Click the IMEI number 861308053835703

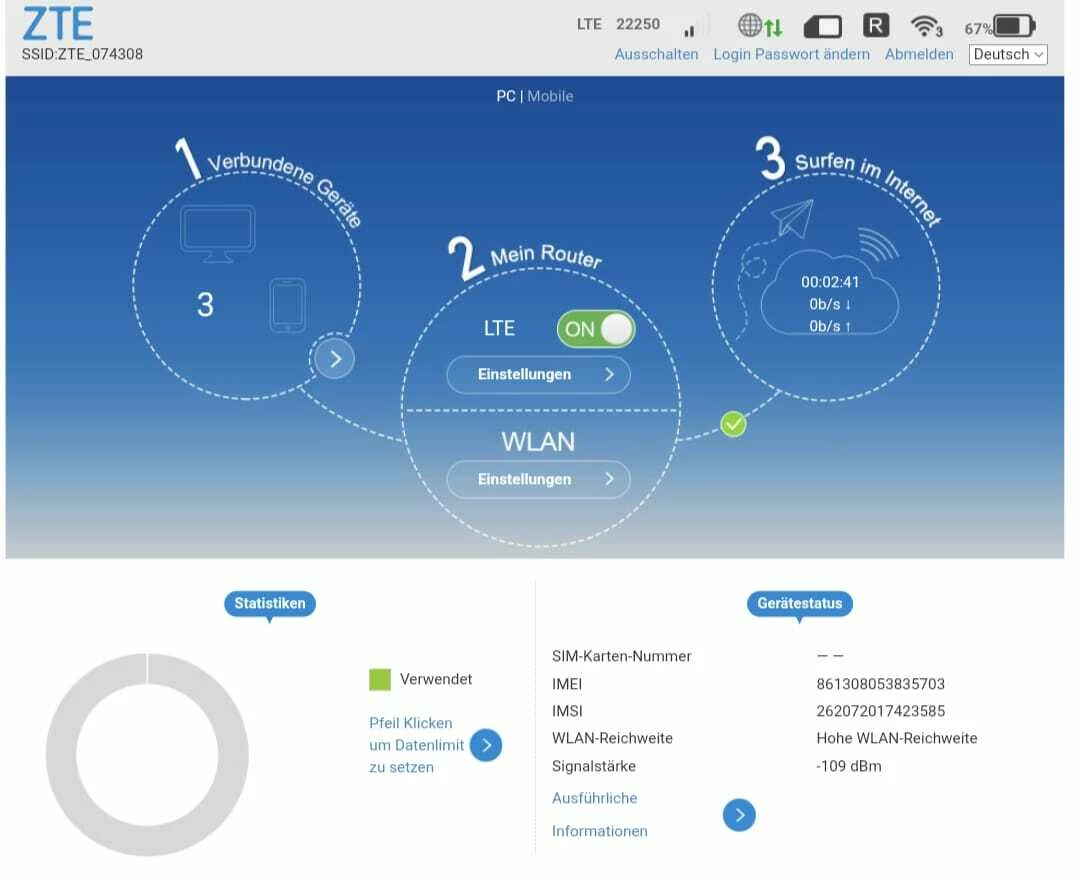[880, 684]
